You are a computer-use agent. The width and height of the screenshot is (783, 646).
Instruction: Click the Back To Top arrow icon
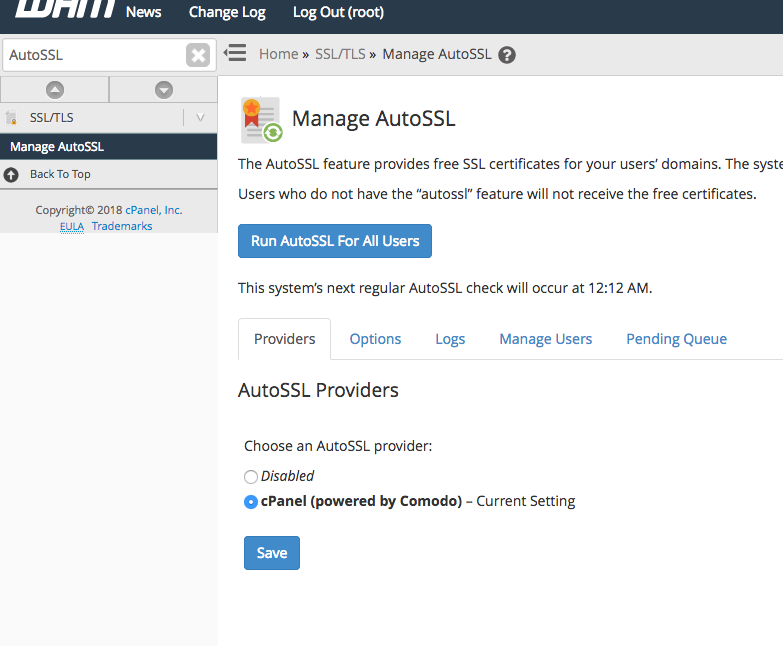pos(12,174)
